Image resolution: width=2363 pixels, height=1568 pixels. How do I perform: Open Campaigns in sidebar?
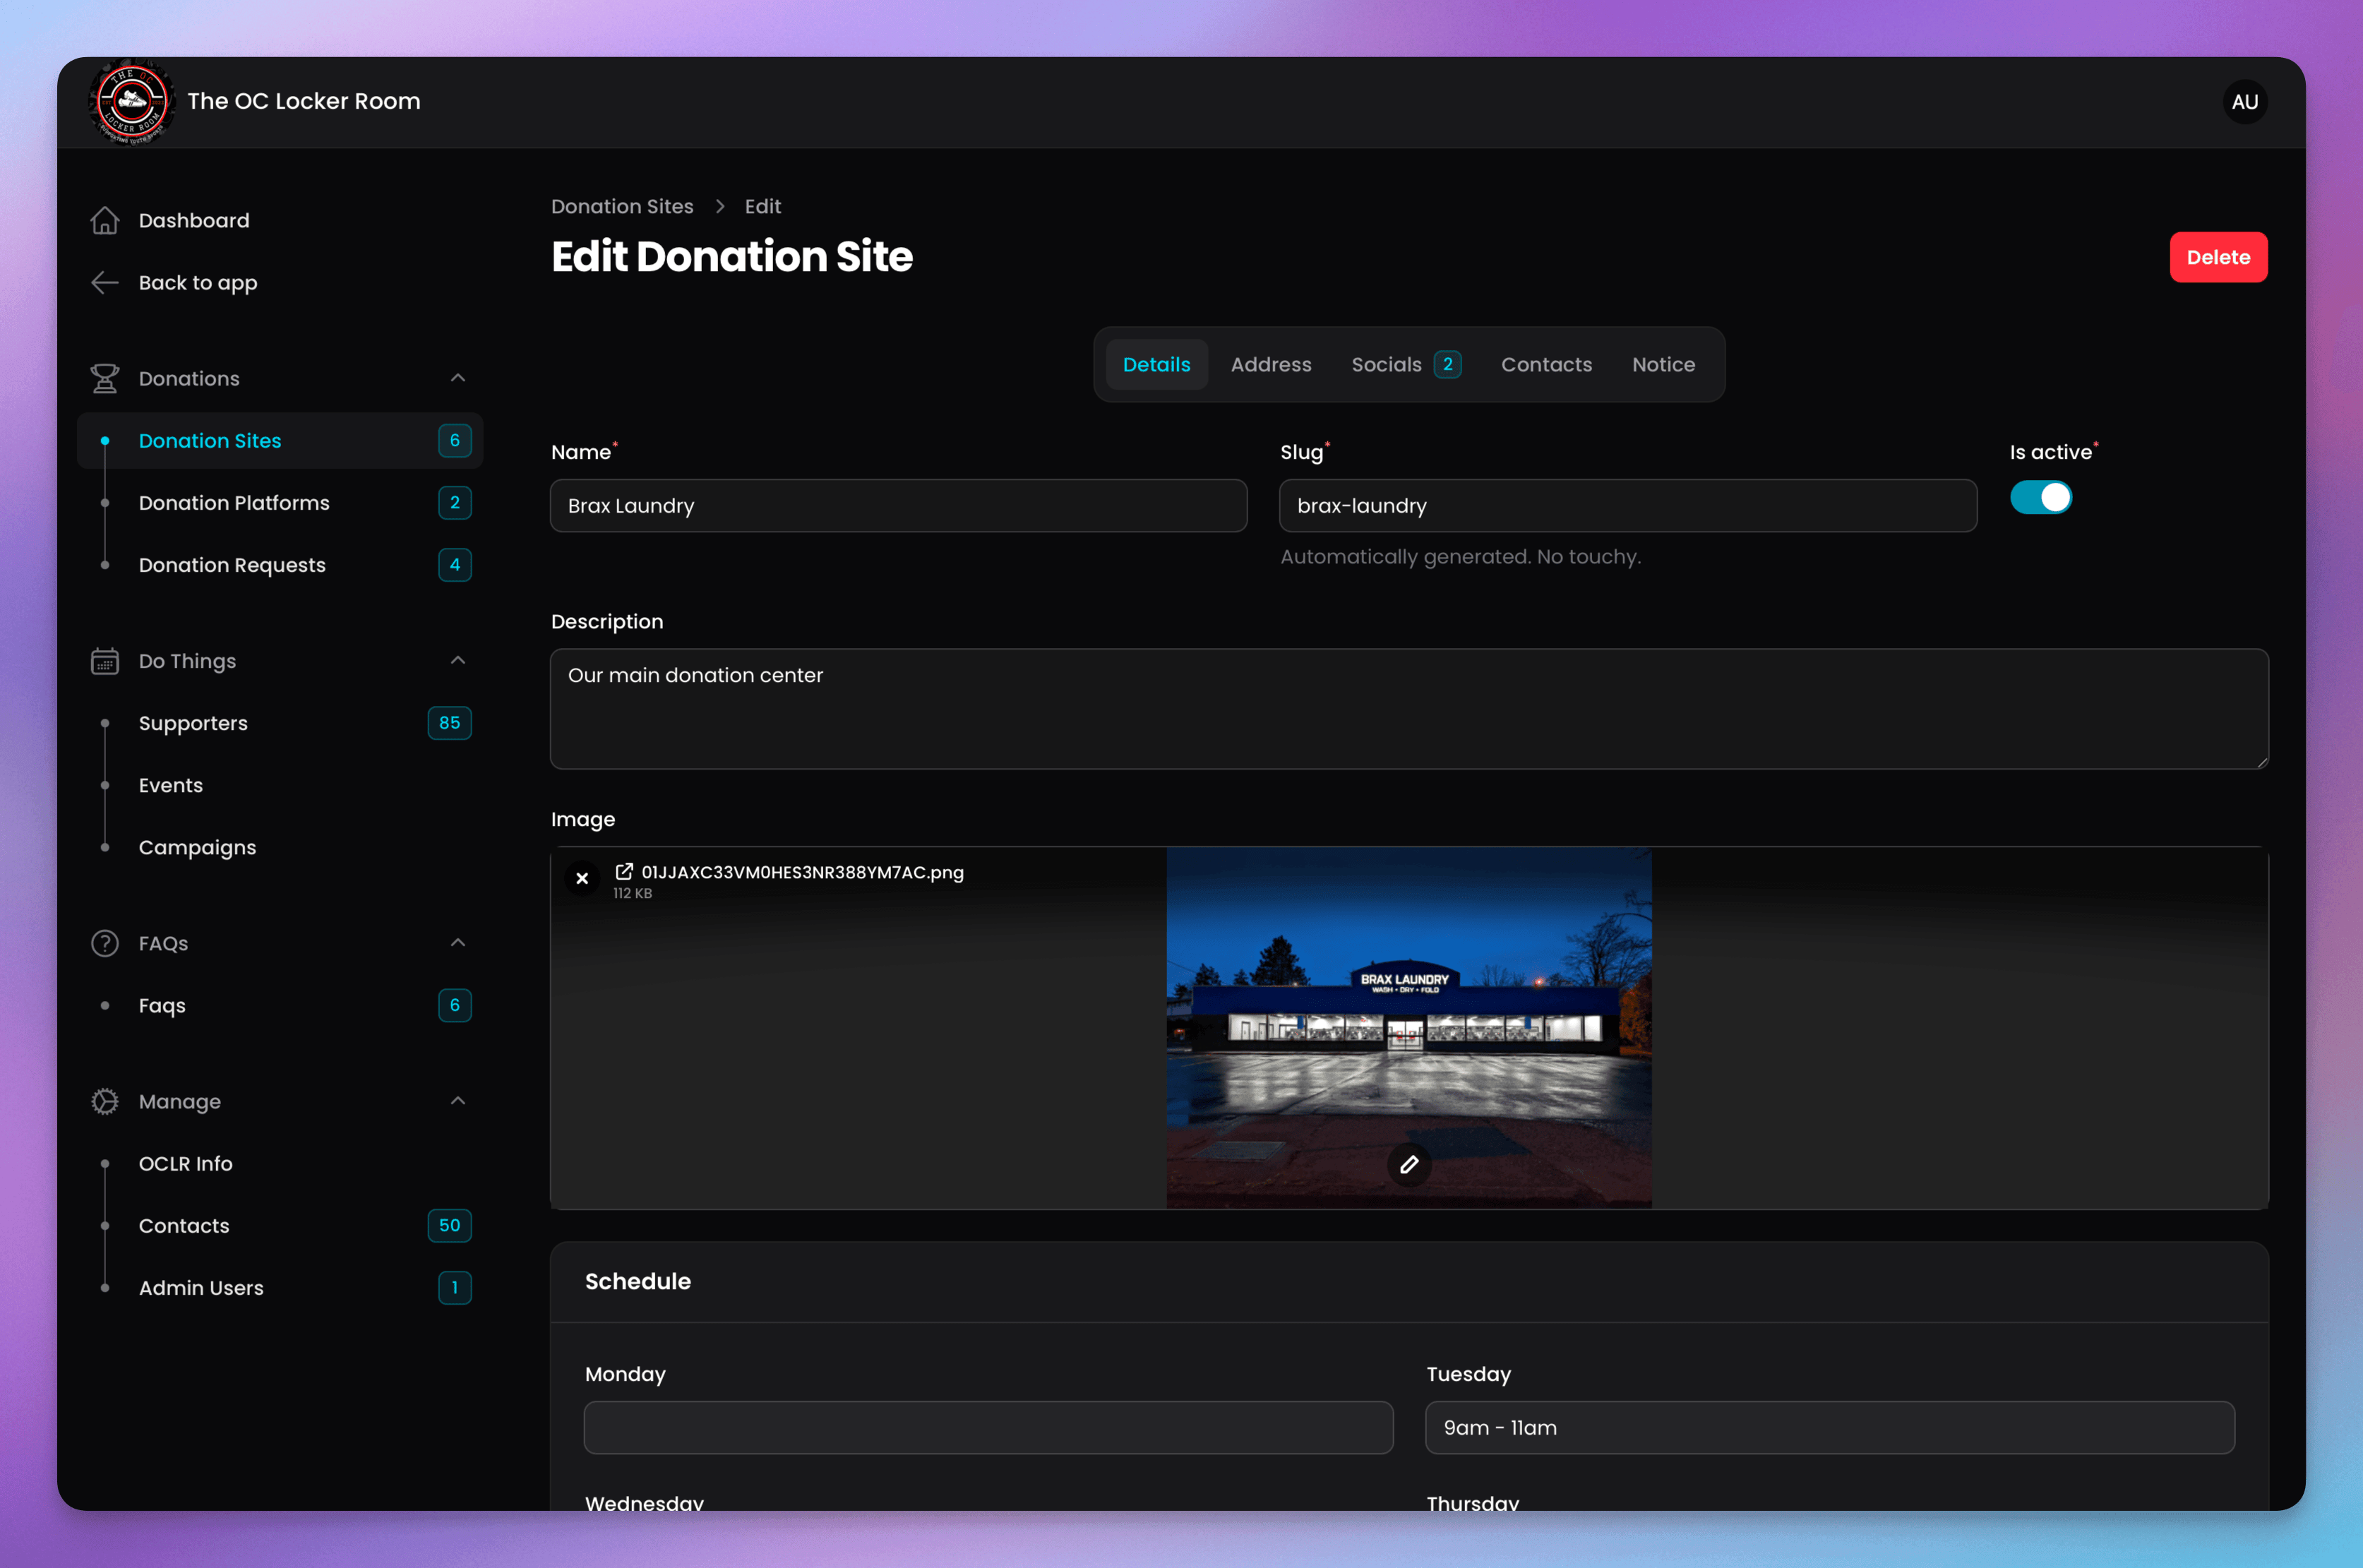pos(280,847)
